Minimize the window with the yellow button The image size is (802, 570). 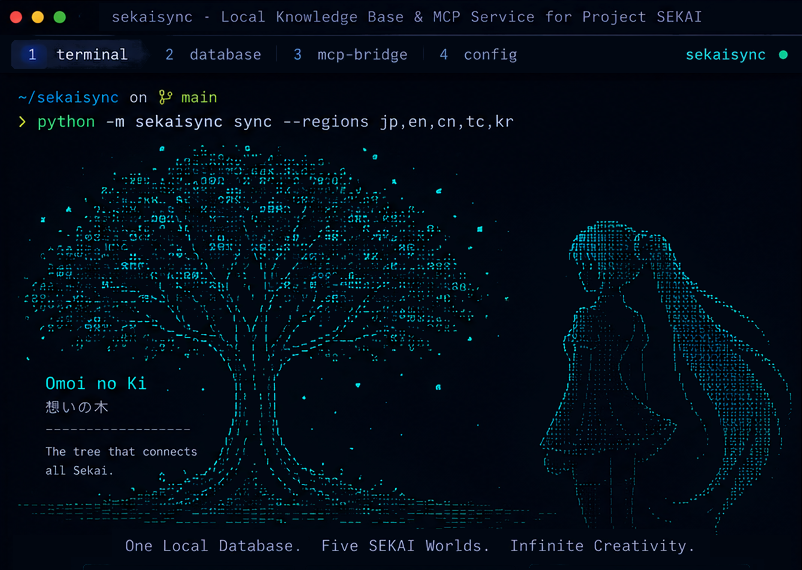pyautogui.click(x=38, y=17)
